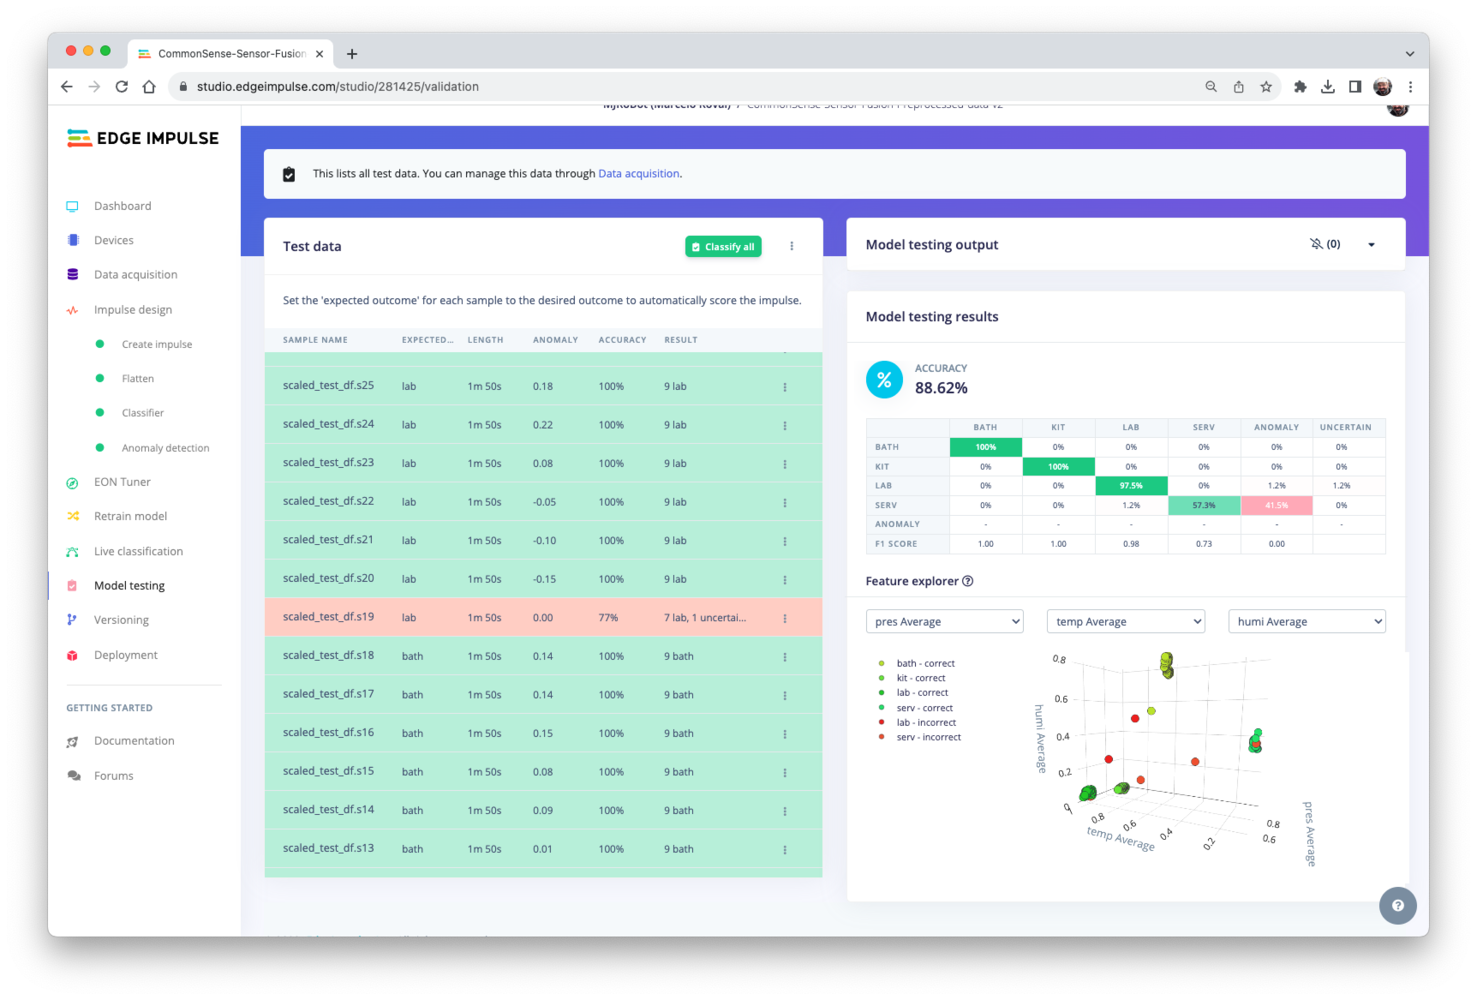Screen dimensions: 1477x1000
Task: Open Live classification icon
Action: (x=72, y=551)
